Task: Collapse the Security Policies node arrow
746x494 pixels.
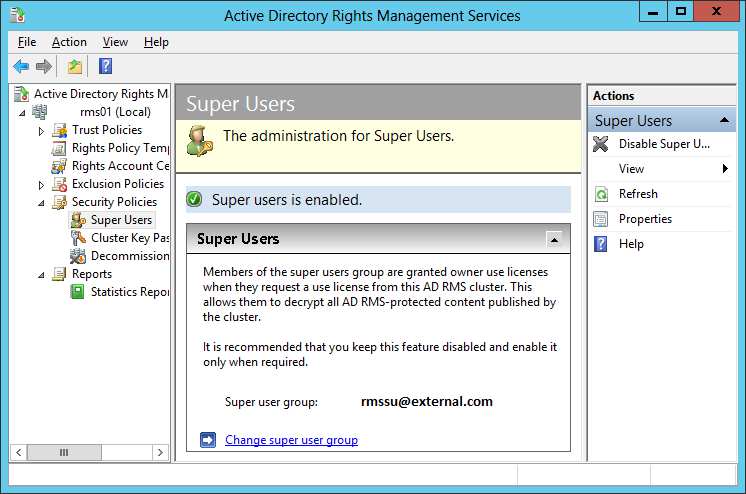Action: 41,203
